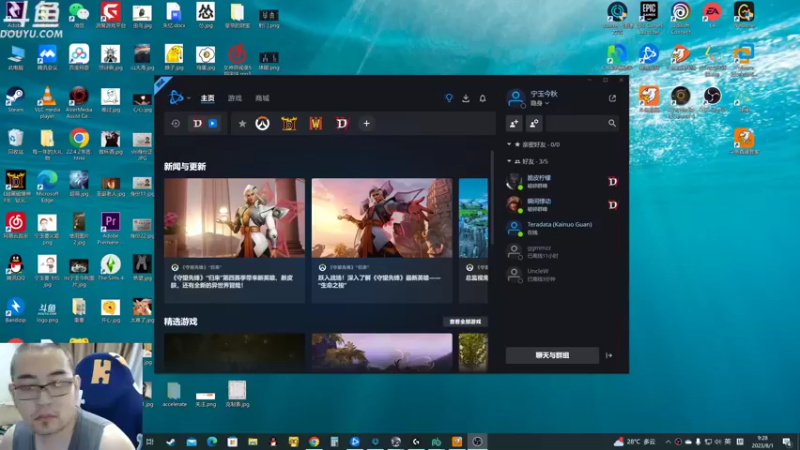
Task: Open the 28°C weather widget in taskbar
Action: pyautogui.click(x=634, y=442)
